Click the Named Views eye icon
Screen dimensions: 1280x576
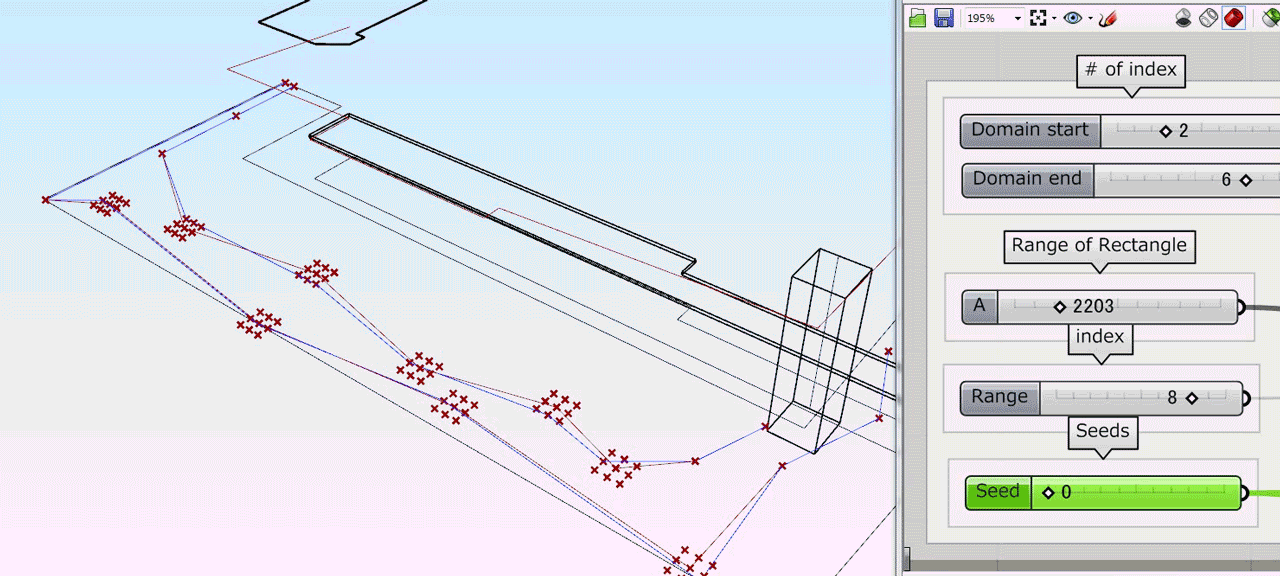(1073, 18)
